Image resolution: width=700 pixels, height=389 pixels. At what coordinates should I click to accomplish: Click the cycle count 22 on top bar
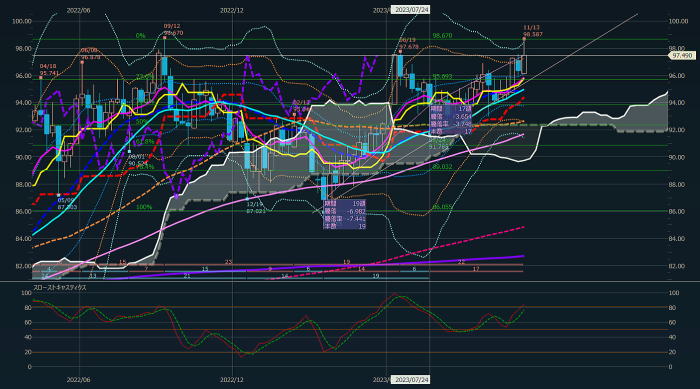pyautogui.click(x=461, y=262)
